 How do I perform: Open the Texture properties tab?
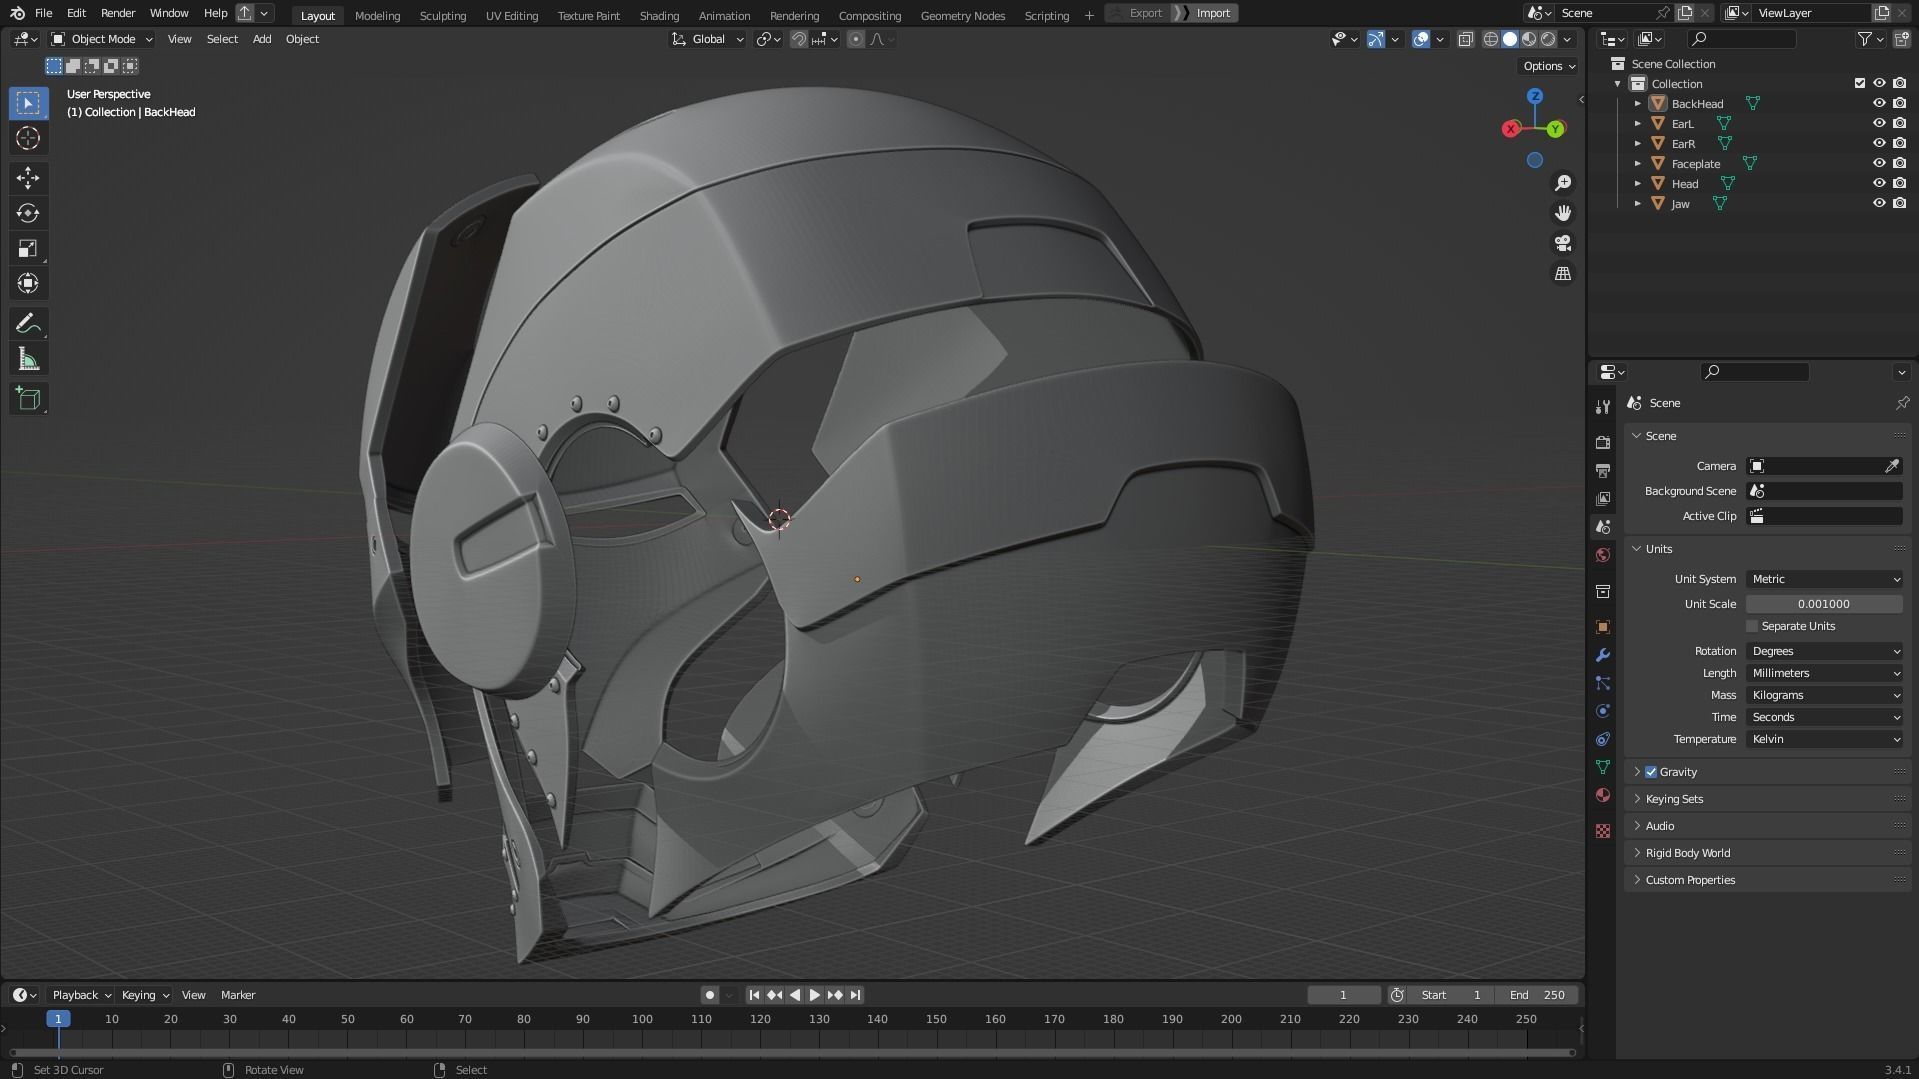point(1603,831)
